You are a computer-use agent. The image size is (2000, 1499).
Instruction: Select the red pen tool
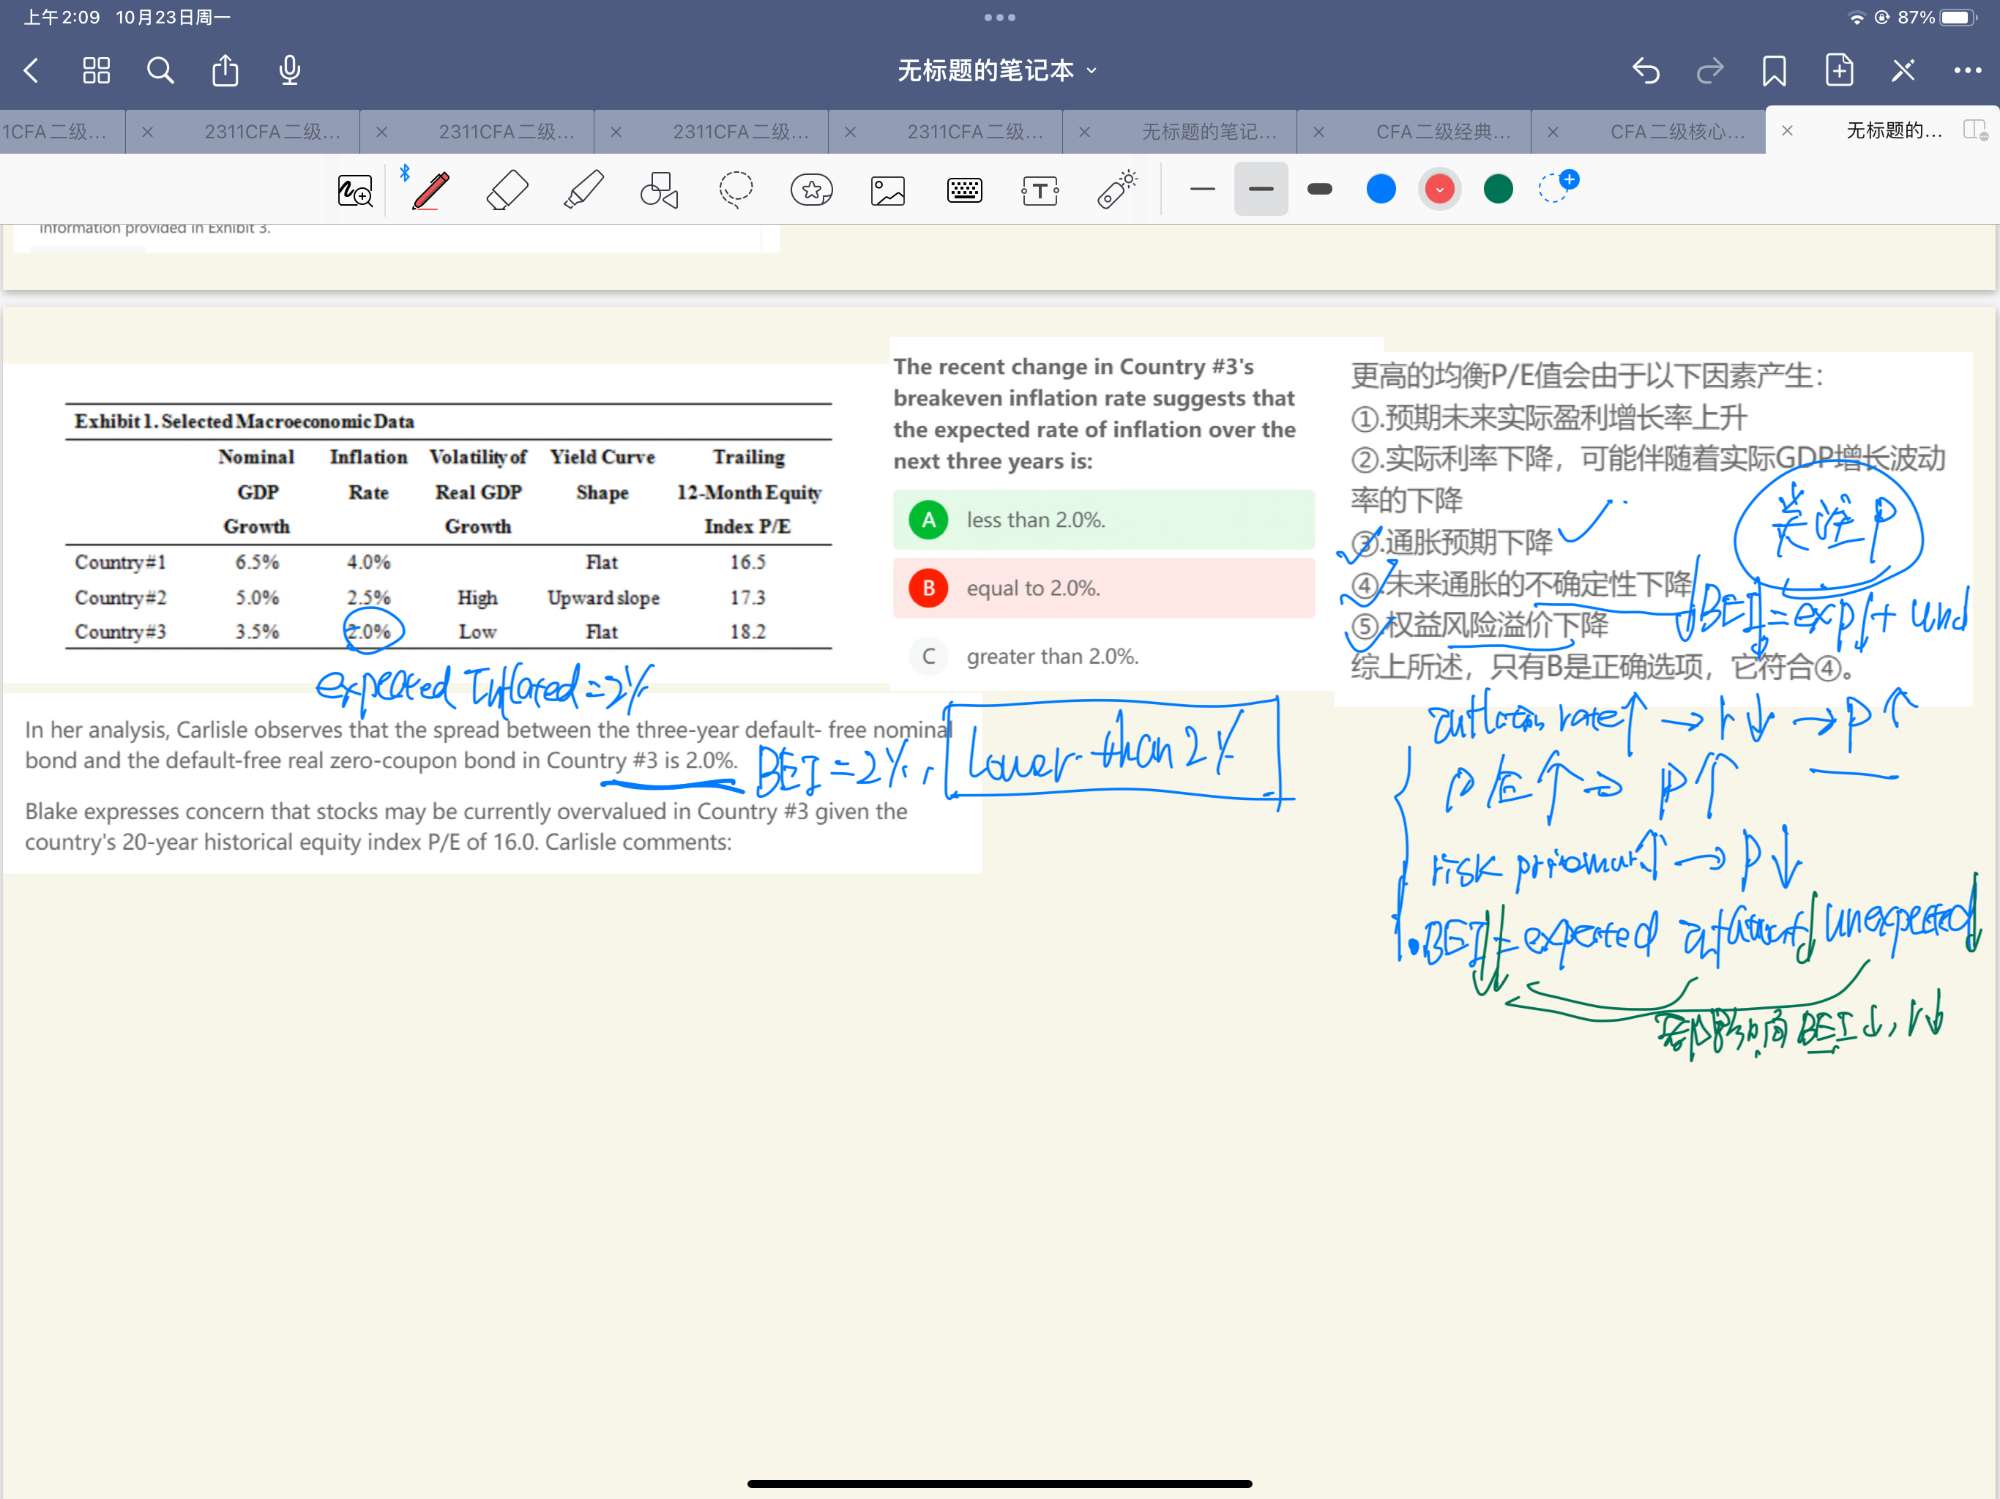coord(430,189)
